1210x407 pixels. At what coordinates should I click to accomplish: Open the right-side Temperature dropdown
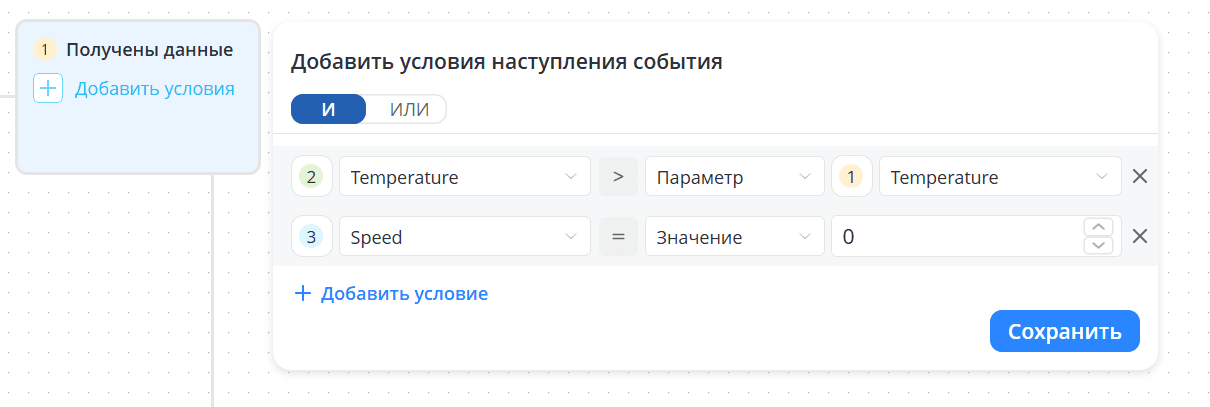tap(1000, 177)
